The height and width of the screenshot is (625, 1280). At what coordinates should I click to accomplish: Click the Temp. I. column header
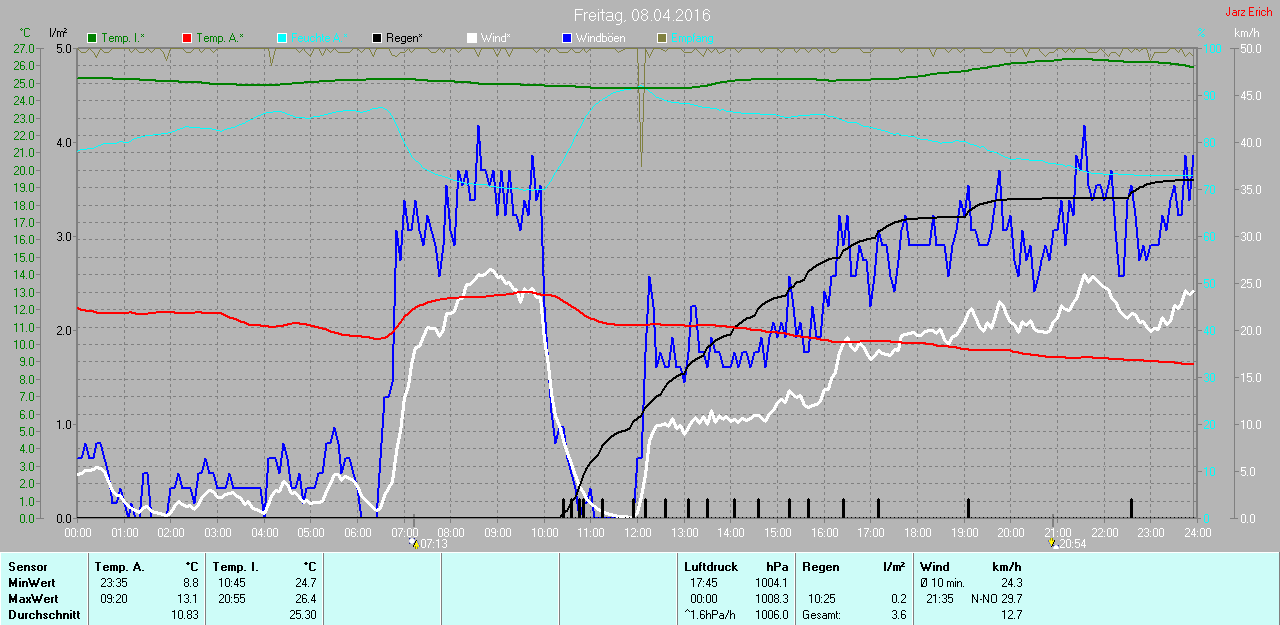[x=236, y=567]
